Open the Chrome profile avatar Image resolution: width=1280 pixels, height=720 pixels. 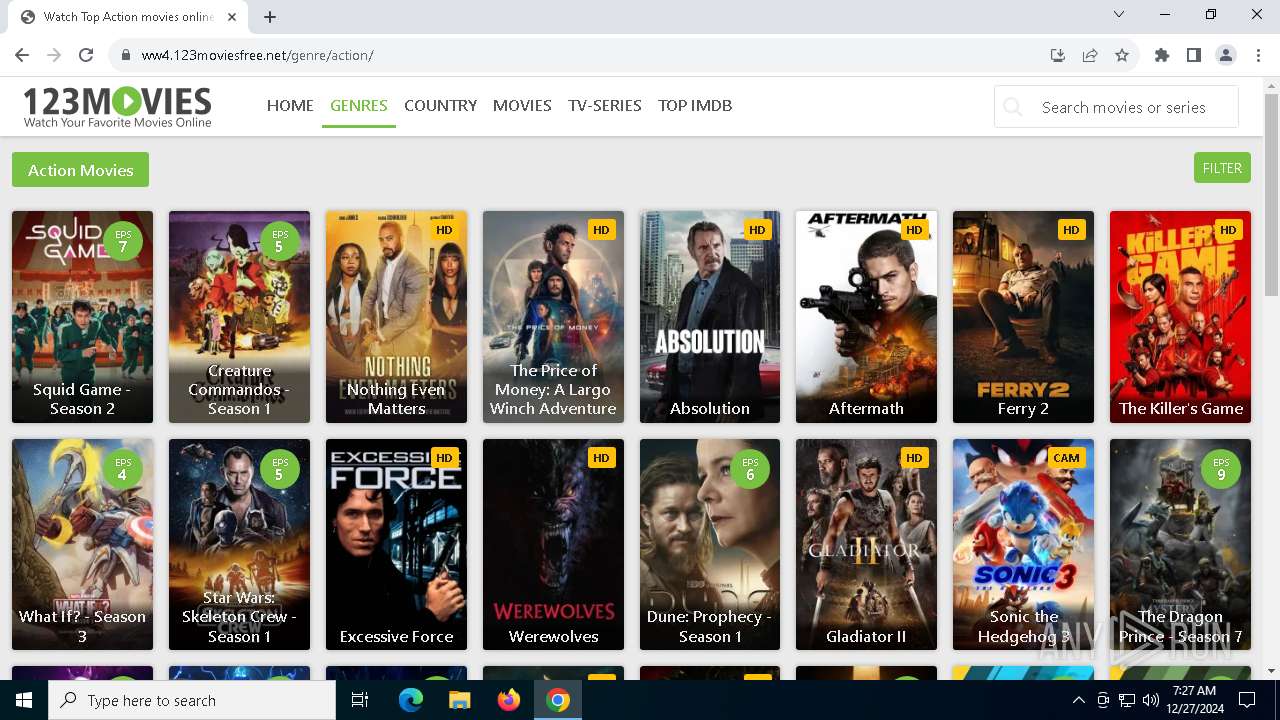(x=1226, y=55)
